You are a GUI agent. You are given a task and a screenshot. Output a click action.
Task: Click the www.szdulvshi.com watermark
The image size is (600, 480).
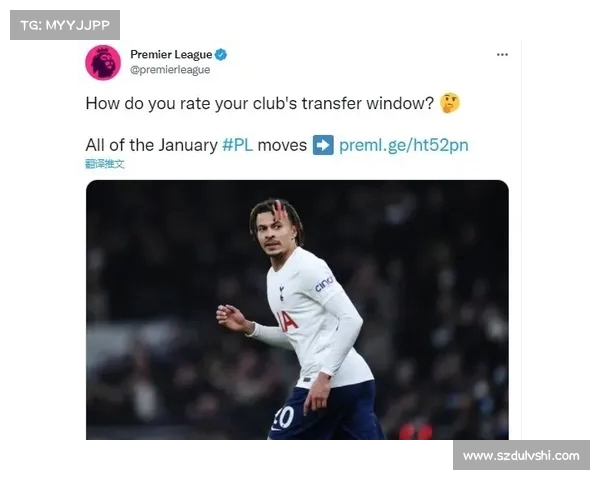(521, 455)
